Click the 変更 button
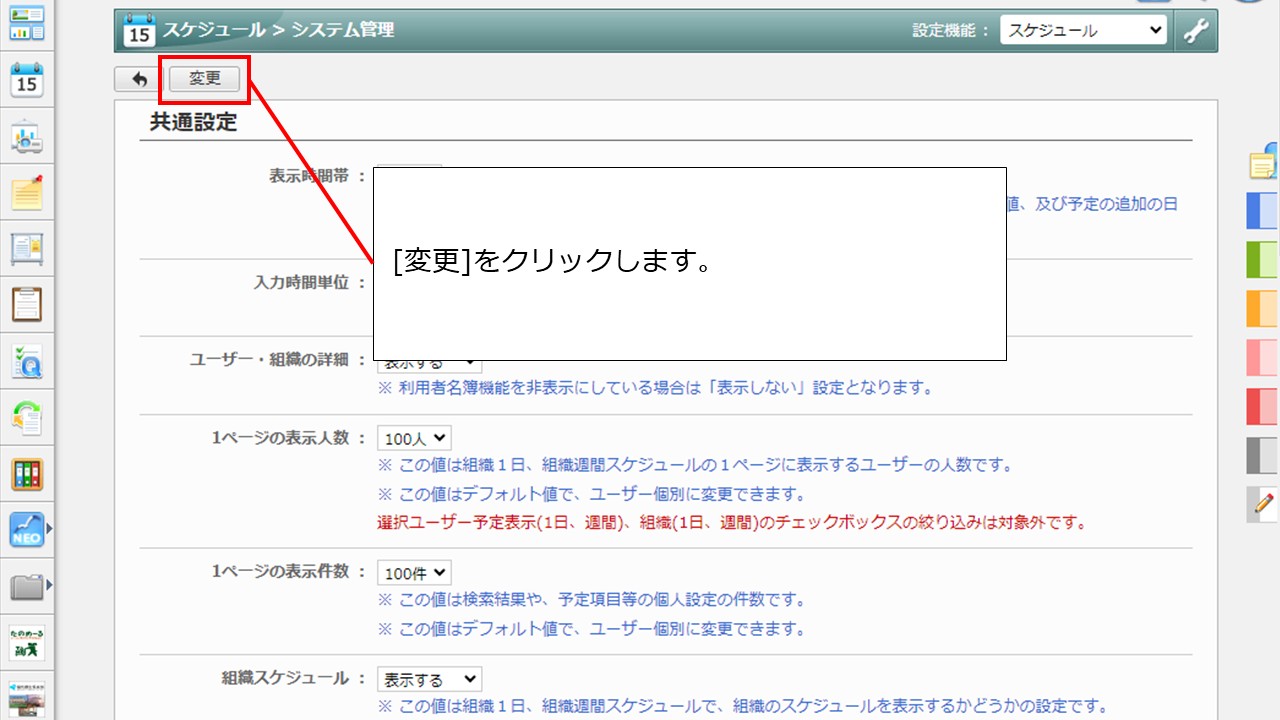The height and width of the screenshot is (720, 1280). click(205, 79)
